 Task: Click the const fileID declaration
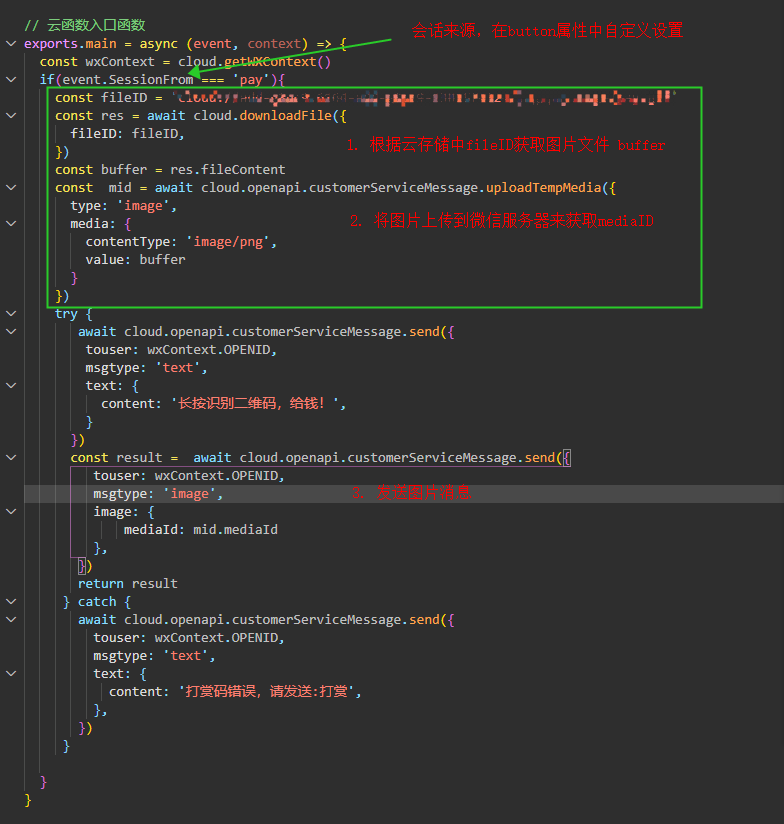pos(109,98)
